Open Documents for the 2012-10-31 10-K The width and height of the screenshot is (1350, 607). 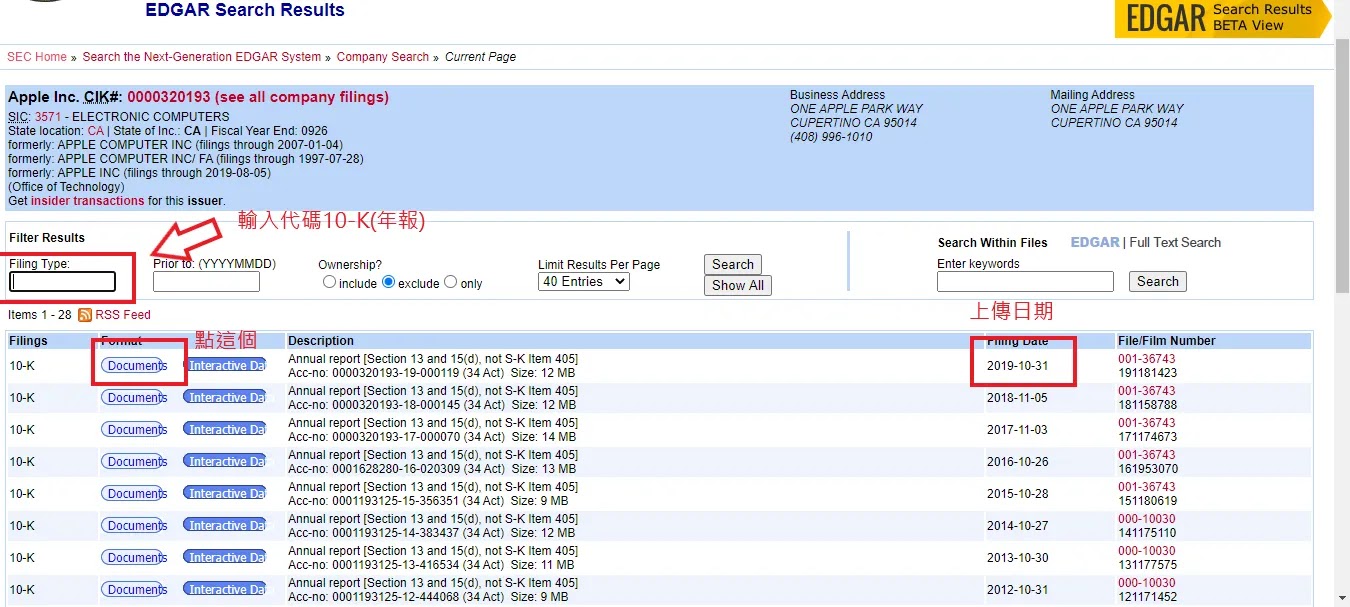[x=134, y=590]
